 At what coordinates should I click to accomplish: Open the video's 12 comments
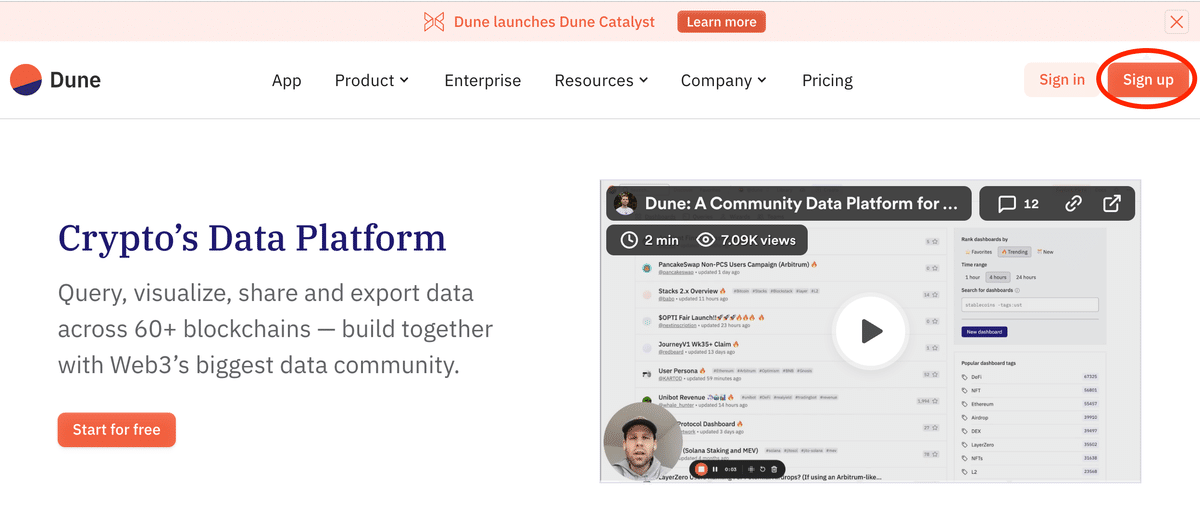[1019, 203]
